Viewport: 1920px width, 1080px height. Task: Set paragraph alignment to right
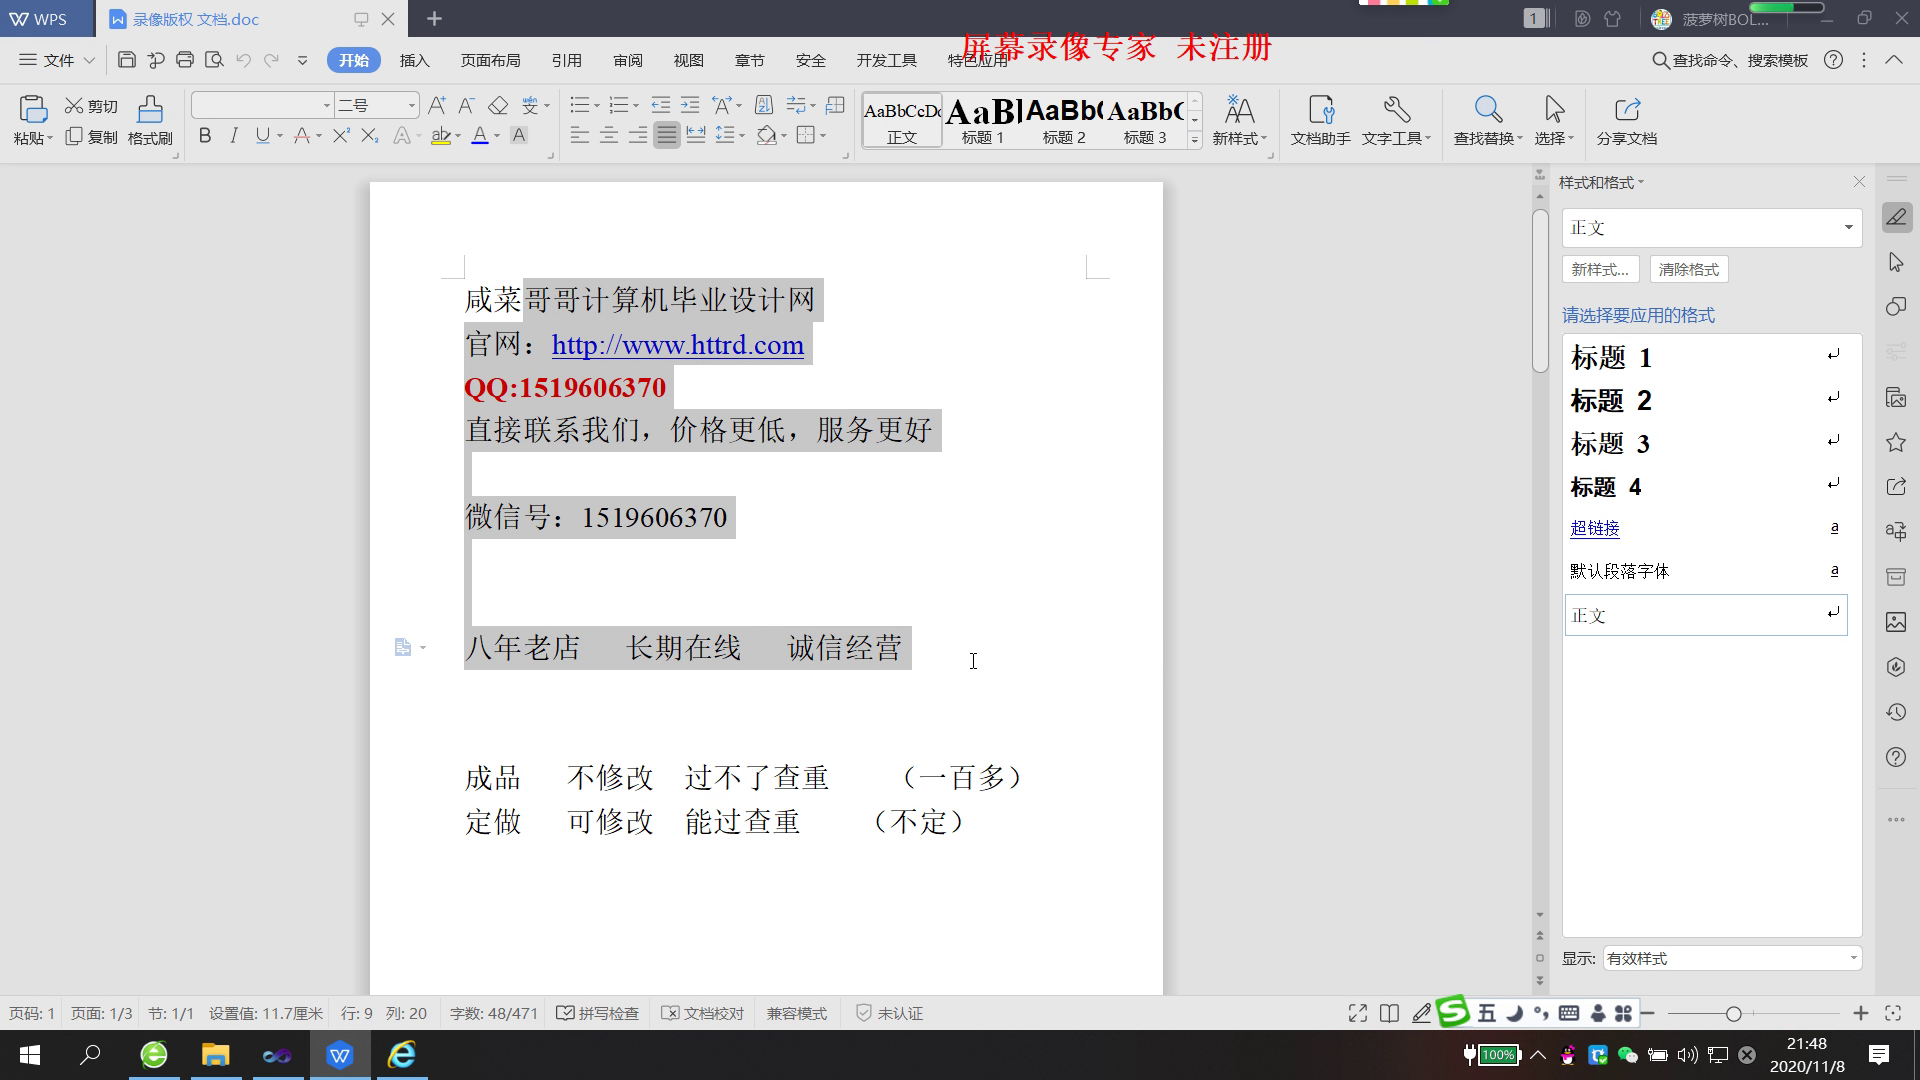[638, 135]
